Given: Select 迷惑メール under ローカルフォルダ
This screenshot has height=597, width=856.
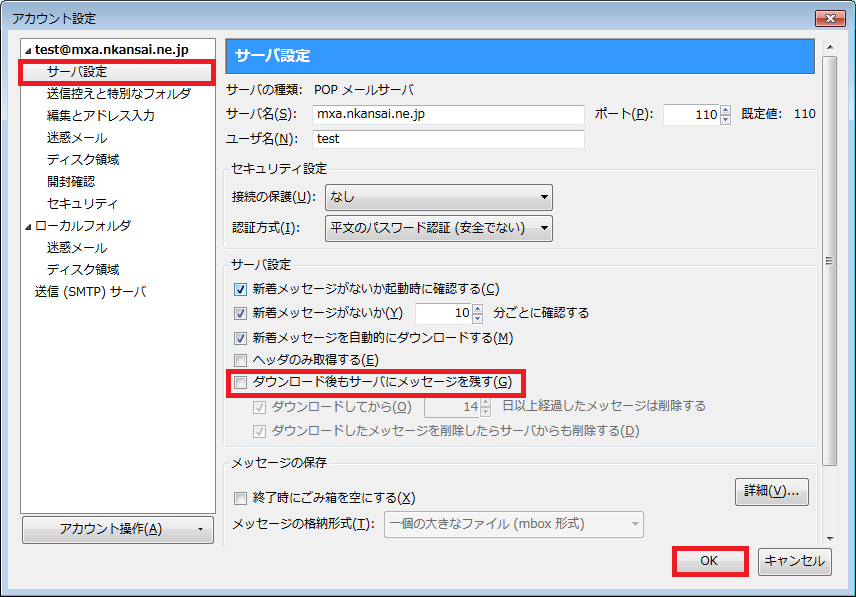Looking at the screenshot, I should click(77, 248).
